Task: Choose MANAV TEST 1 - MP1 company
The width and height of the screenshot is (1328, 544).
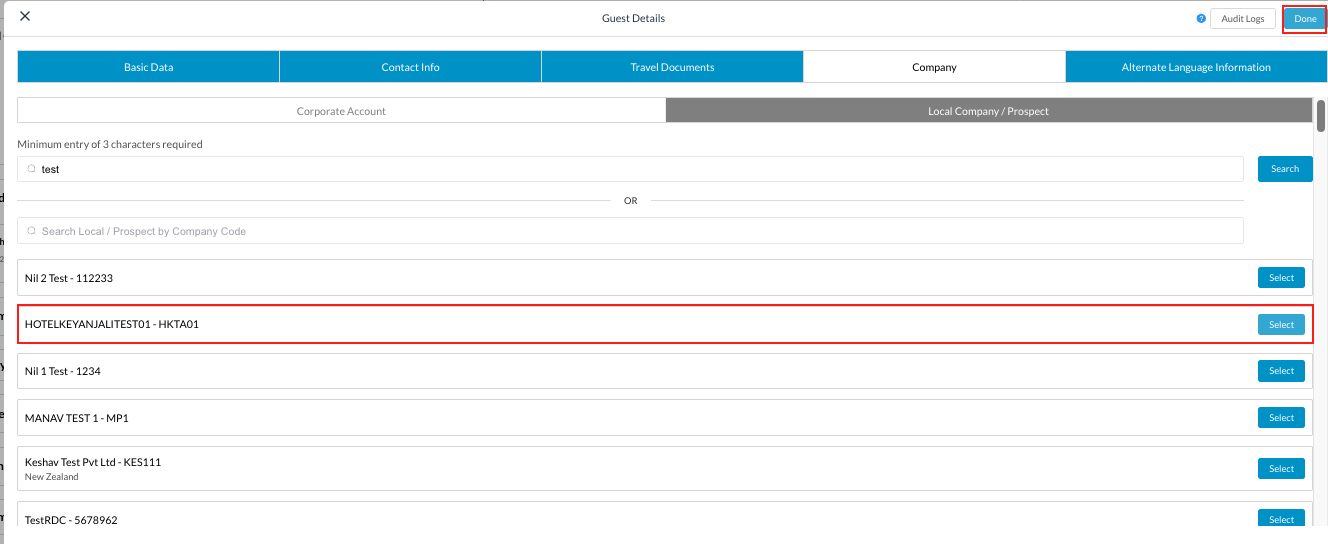Action: click(1281, 418)
